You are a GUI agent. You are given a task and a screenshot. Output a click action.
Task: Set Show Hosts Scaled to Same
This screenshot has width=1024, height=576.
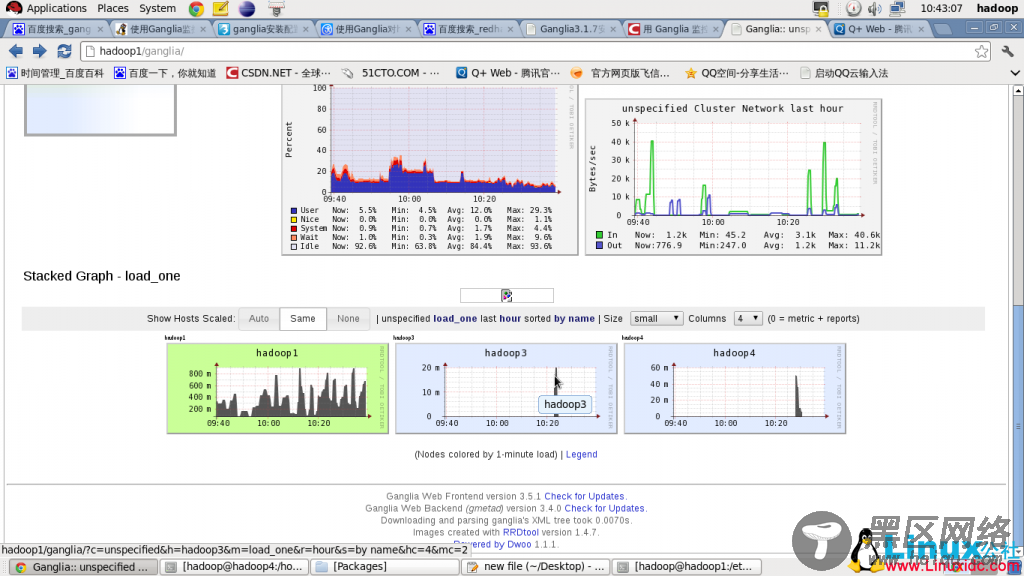(x=302, y=319)
